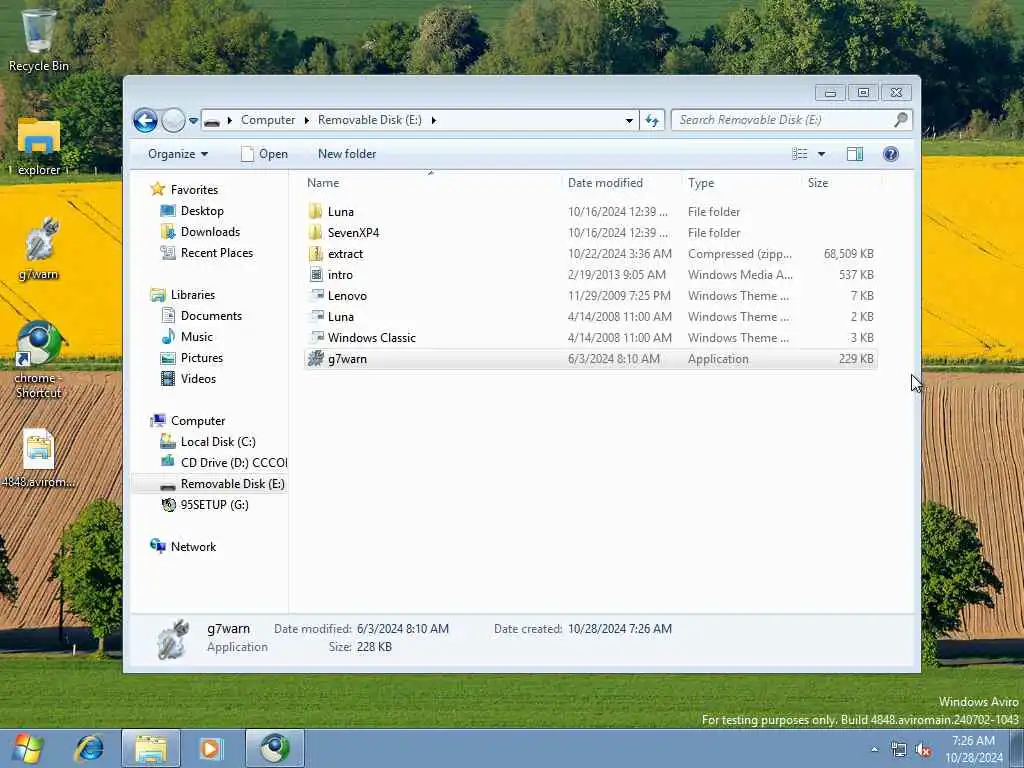Click the Forward navigation arrow
Screen dimensions: 1024x768
(173, 120)
